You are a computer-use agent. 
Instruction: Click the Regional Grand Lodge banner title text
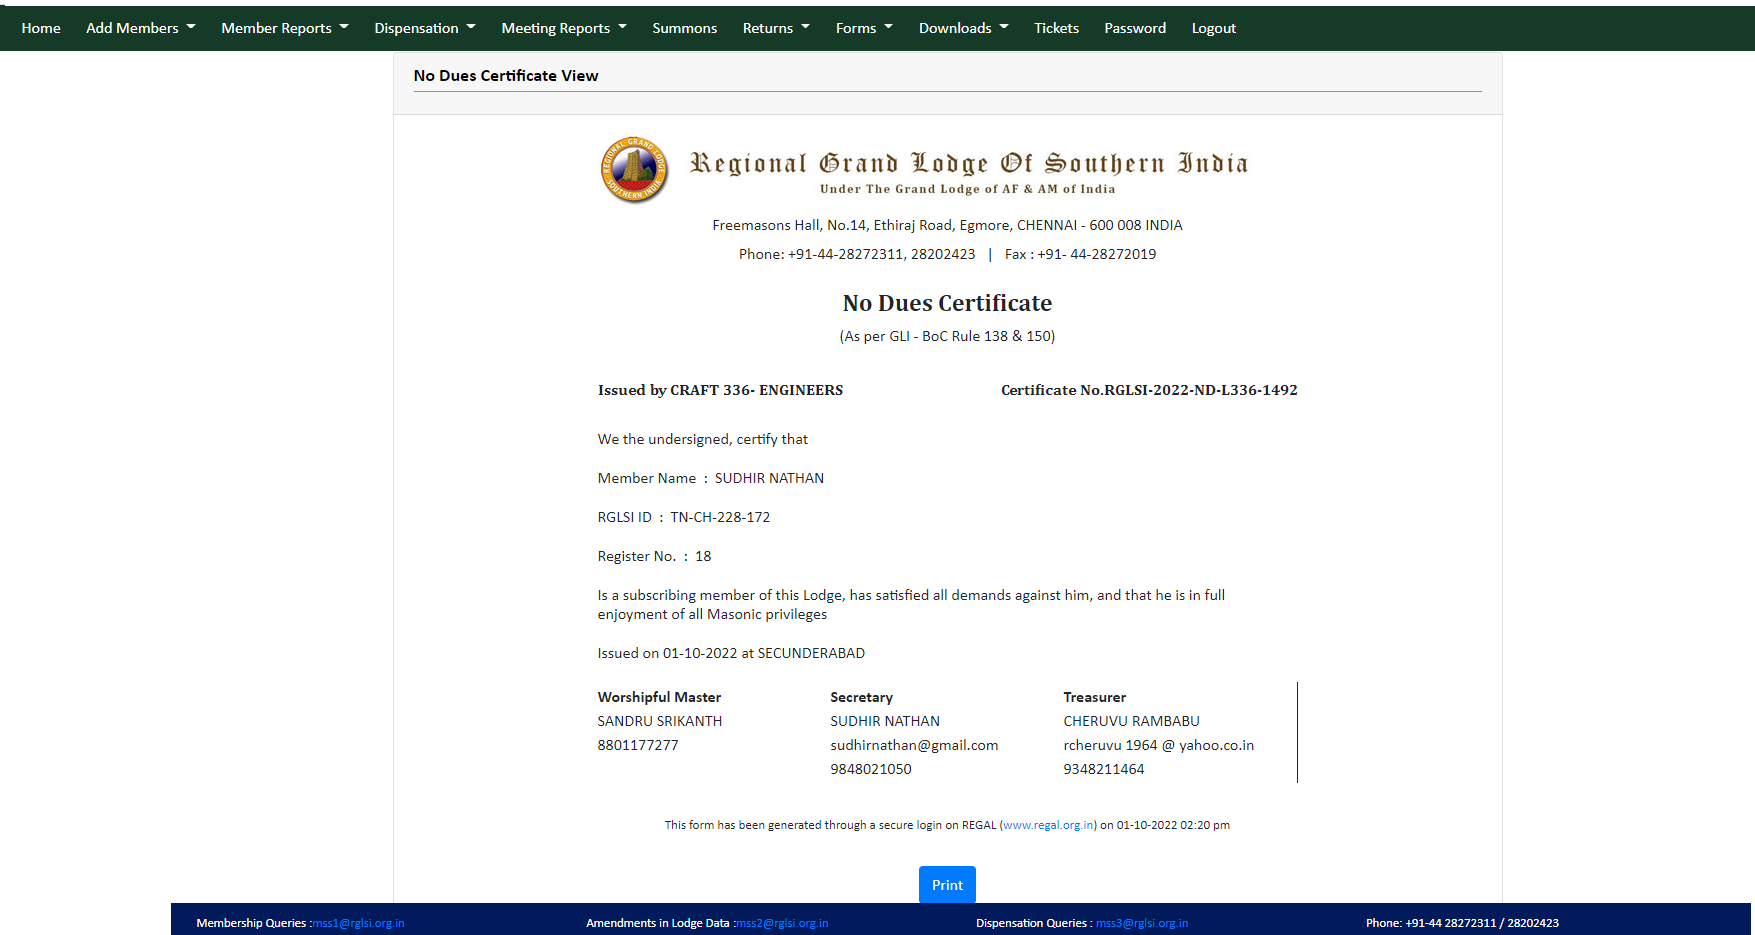pyautogui.click(x=968, y=164)
